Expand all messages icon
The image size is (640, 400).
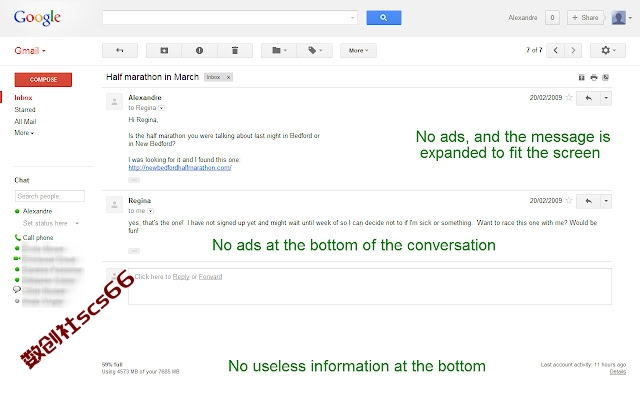pyautogui.click(x=582, y=78)
